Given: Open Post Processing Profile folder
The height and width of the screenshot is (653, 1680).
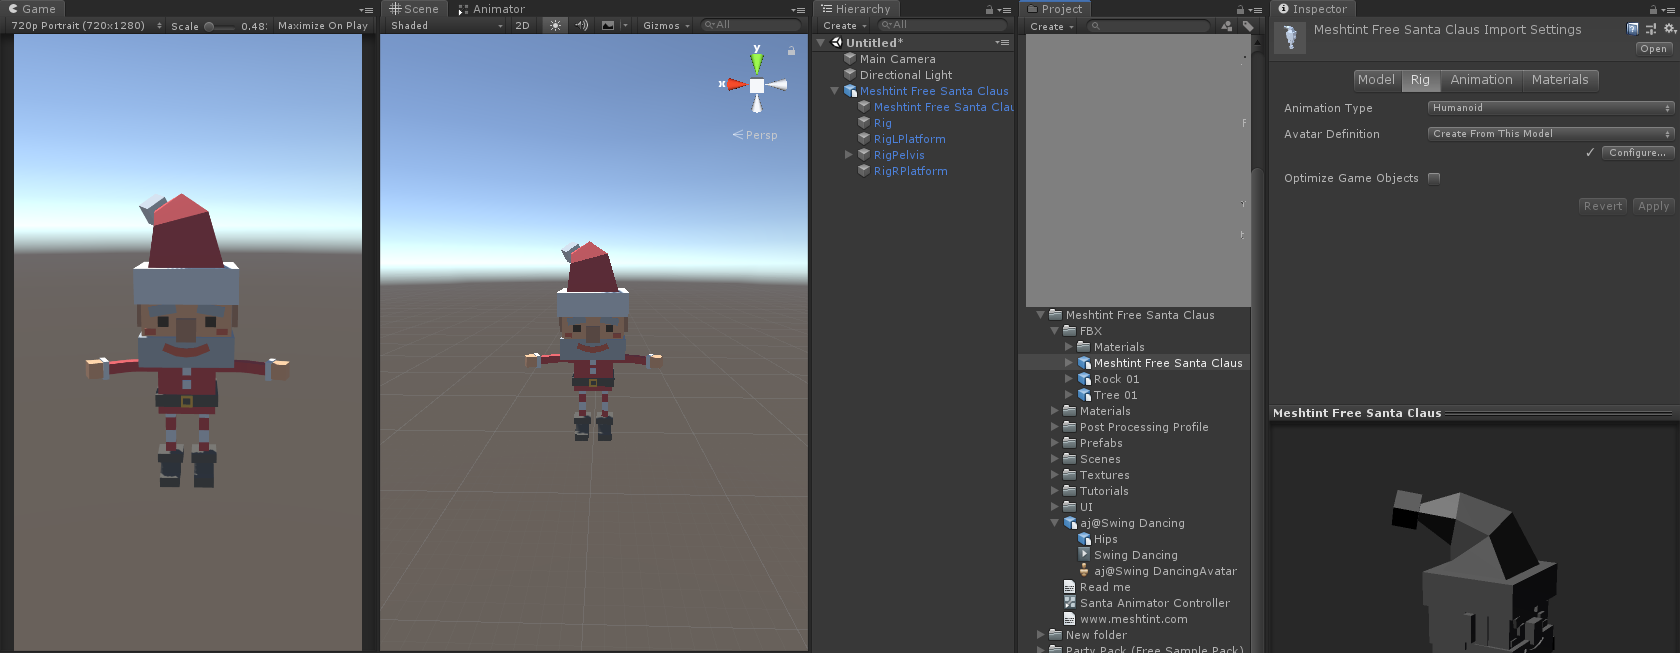Looking at the screenshot, I should (x=1143, y=427).
